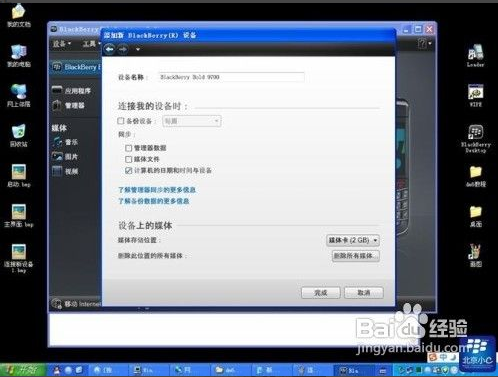Open the BlackBerry Desktop shortcut icon
Image resolution: width=498 pixels, height=377 pixels.
coord(476,138)
